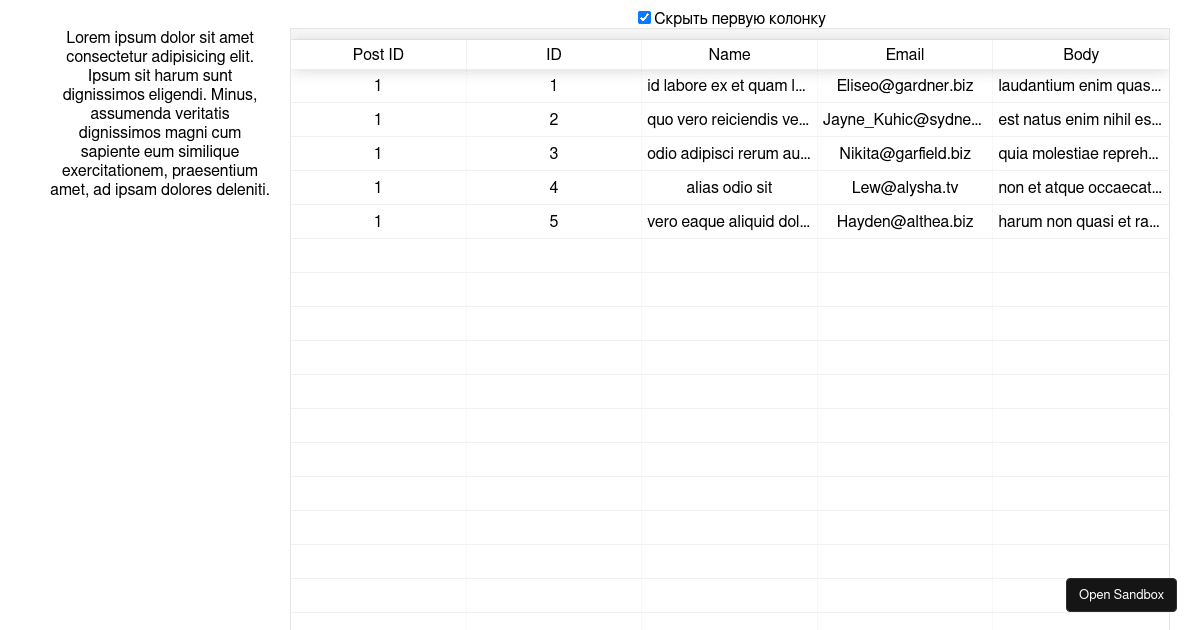Click the first empty row below the data
This screenshot has width=1200, height=630.
click(x=729, y=255)
